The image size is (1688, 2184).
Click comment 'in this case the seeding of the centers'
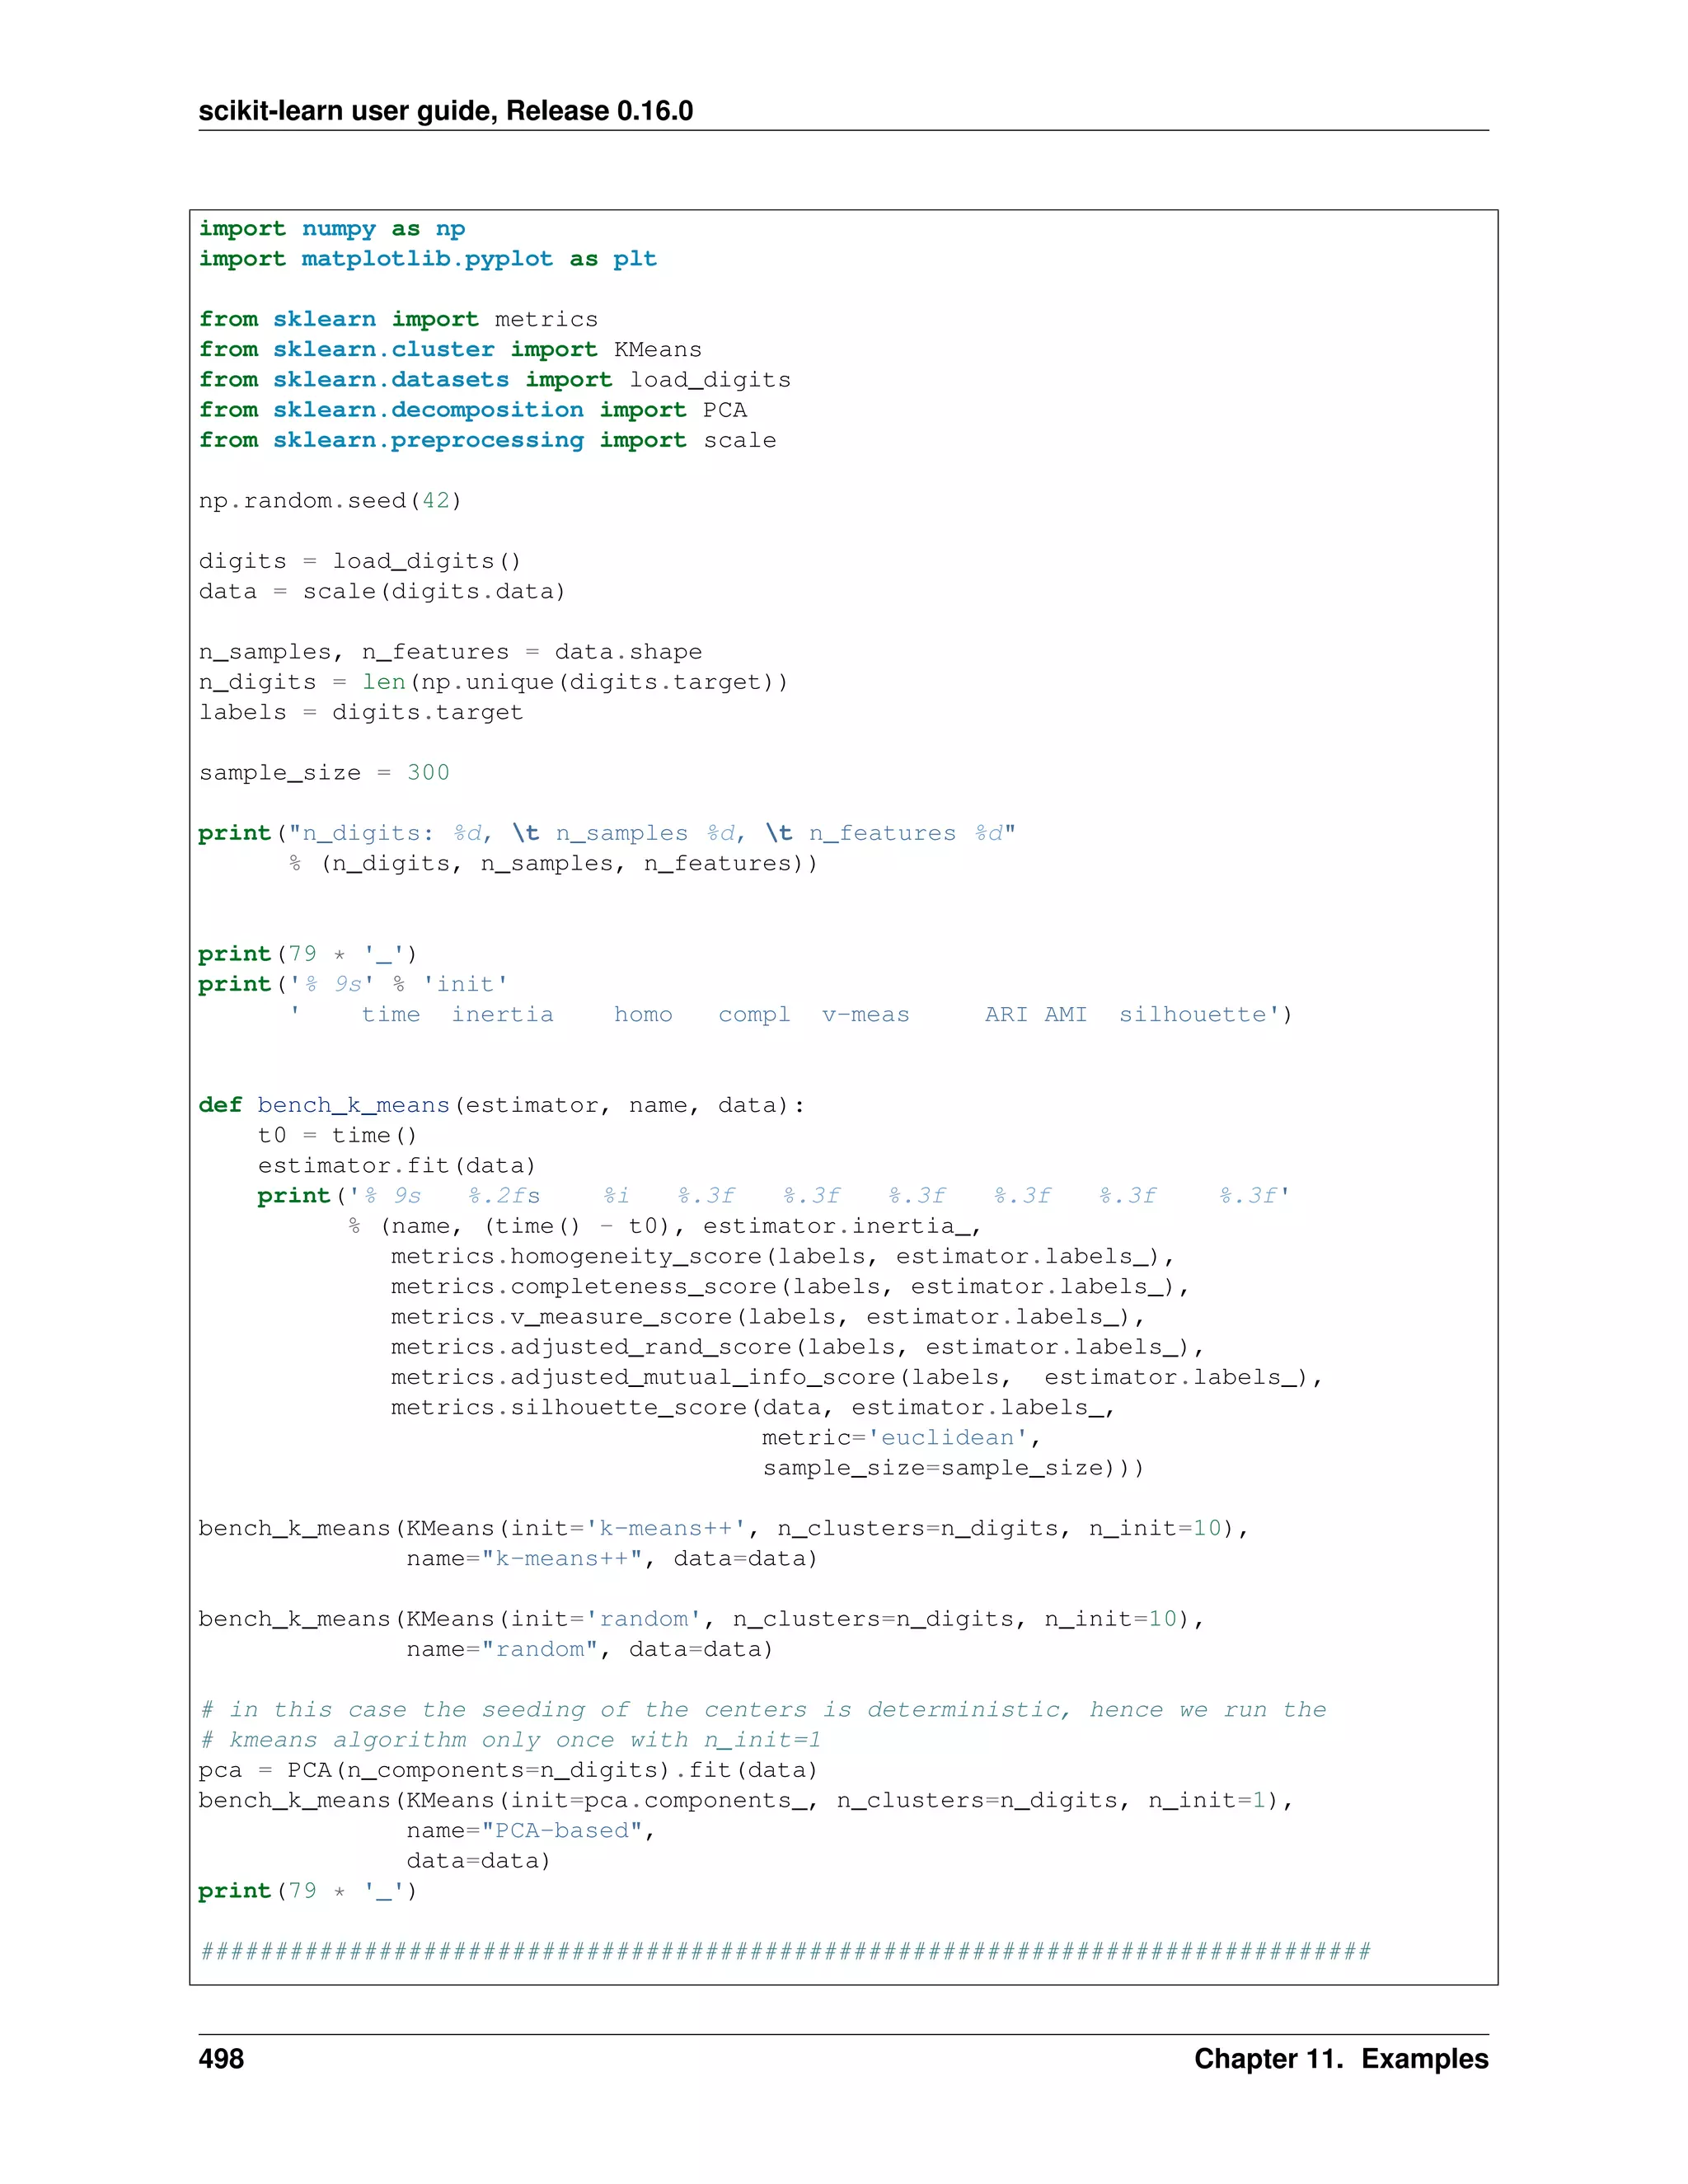point(762,1710)
